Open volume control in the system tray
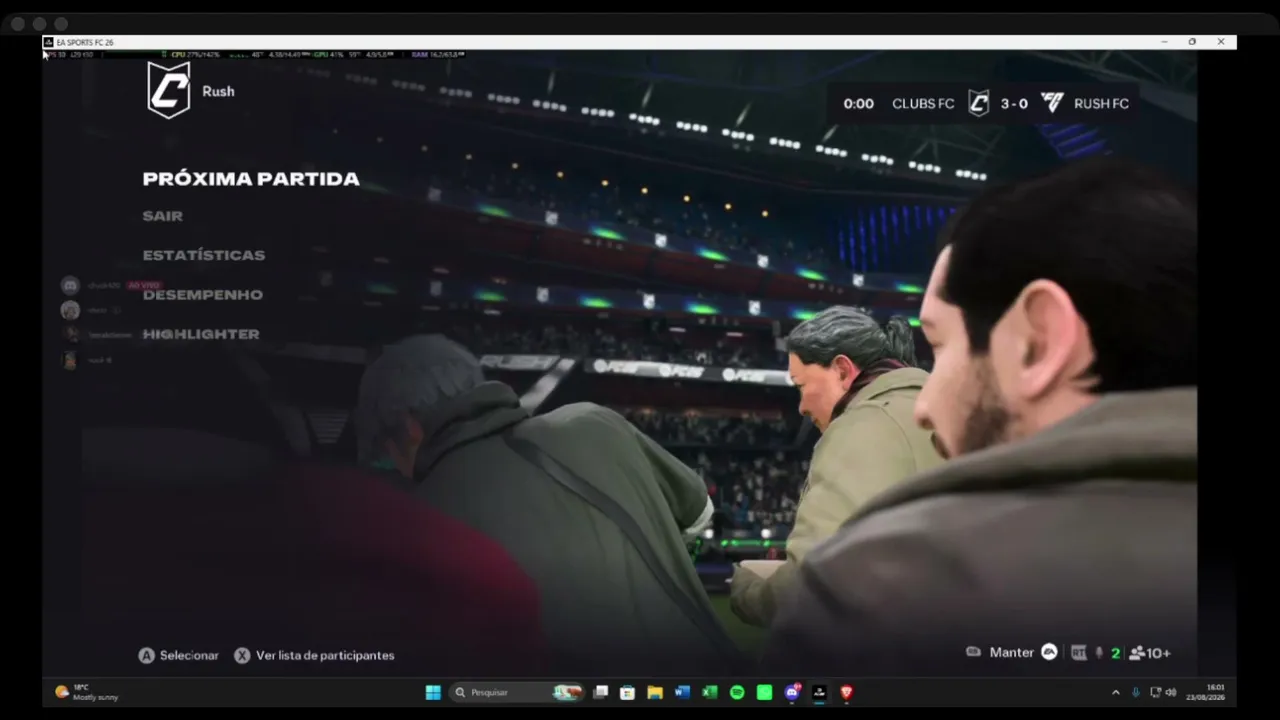The height and width of the screenshot is (720, 1280). tap(1170, 692)
